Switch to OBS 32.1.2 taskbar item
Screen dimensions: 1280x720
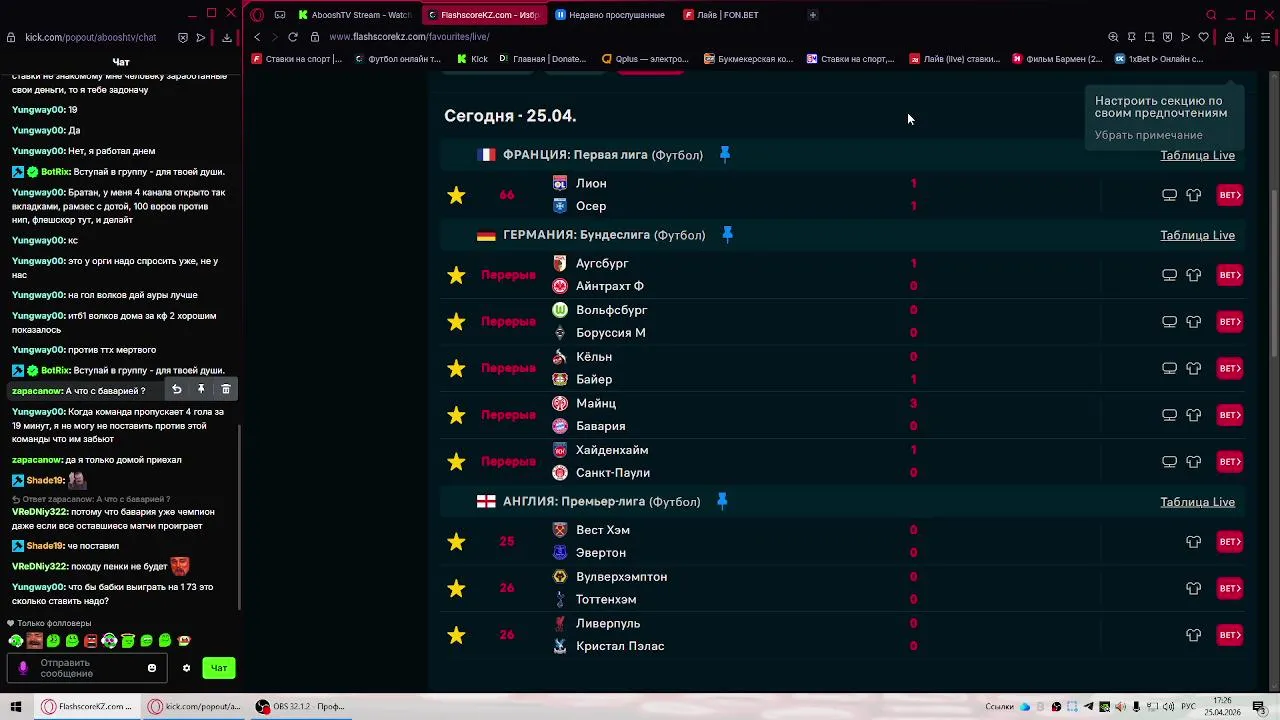(300, 706)
